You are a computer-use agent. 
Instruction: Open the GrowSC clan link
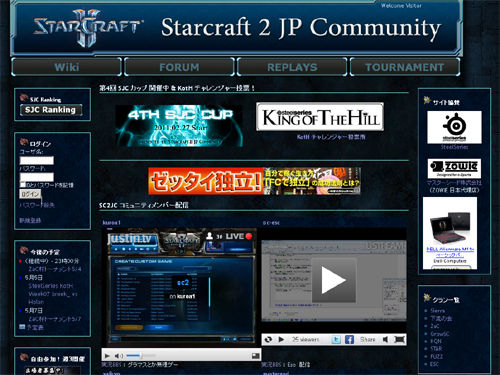[x=440, y=333]
